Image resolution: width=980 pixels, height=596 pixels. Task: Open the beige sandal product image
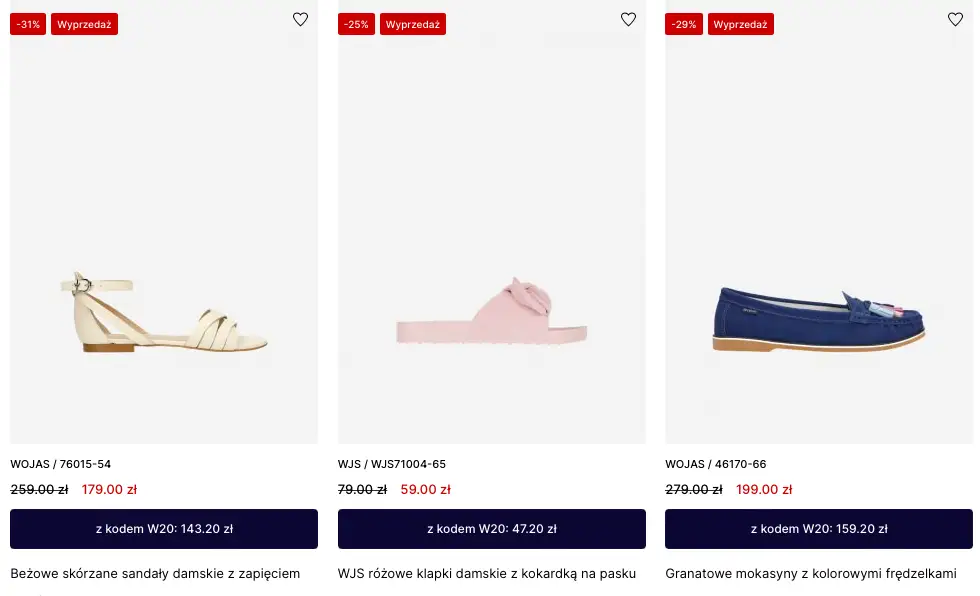point(164,312)
